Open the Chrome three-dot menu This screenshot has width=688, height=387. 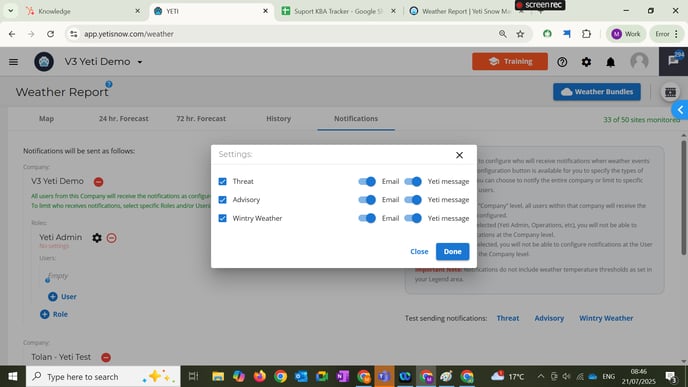(676, 34)
